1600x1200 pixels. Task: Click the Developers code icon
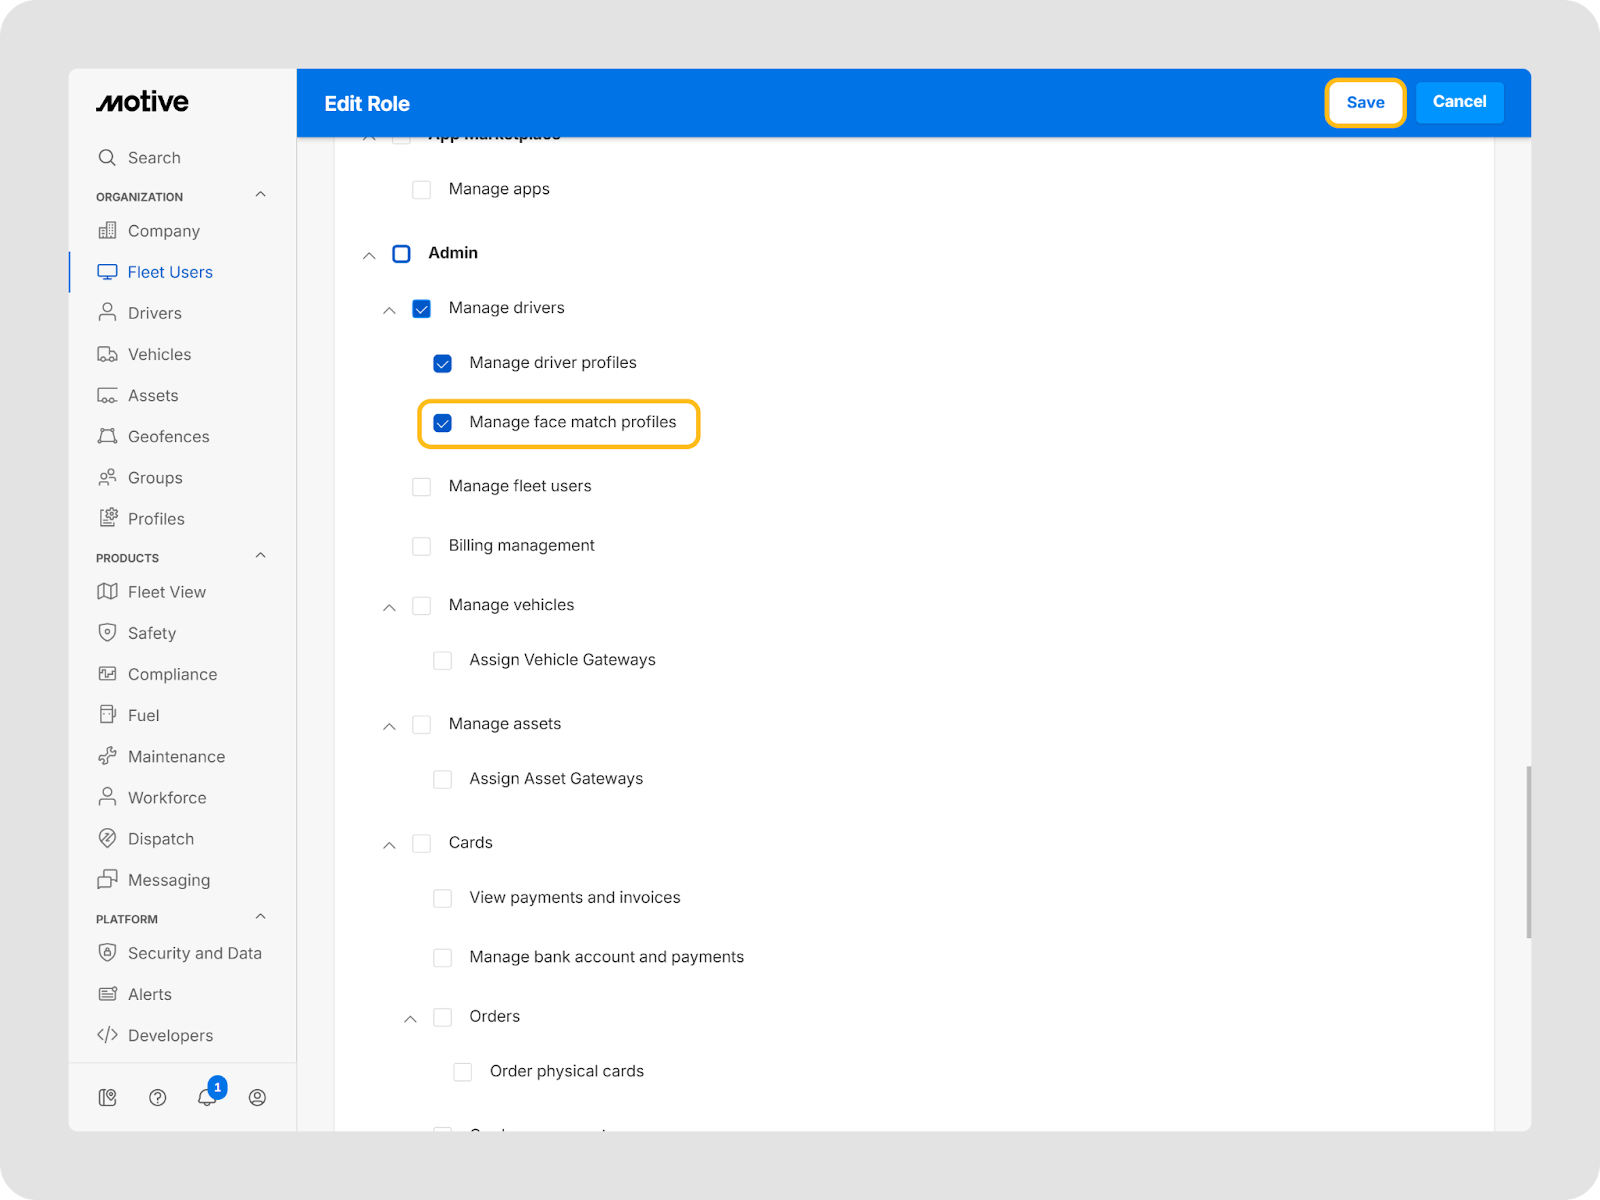point(107,1035)
